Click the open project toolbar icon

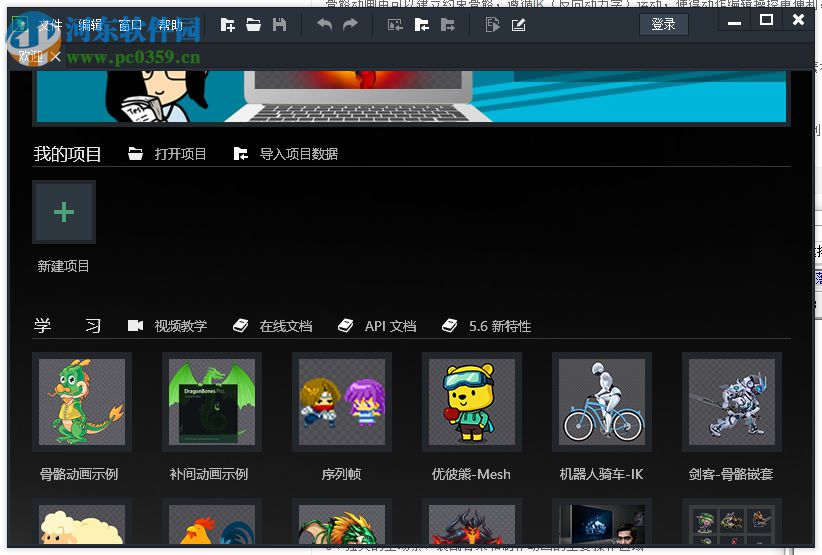[x=253, y=25]
